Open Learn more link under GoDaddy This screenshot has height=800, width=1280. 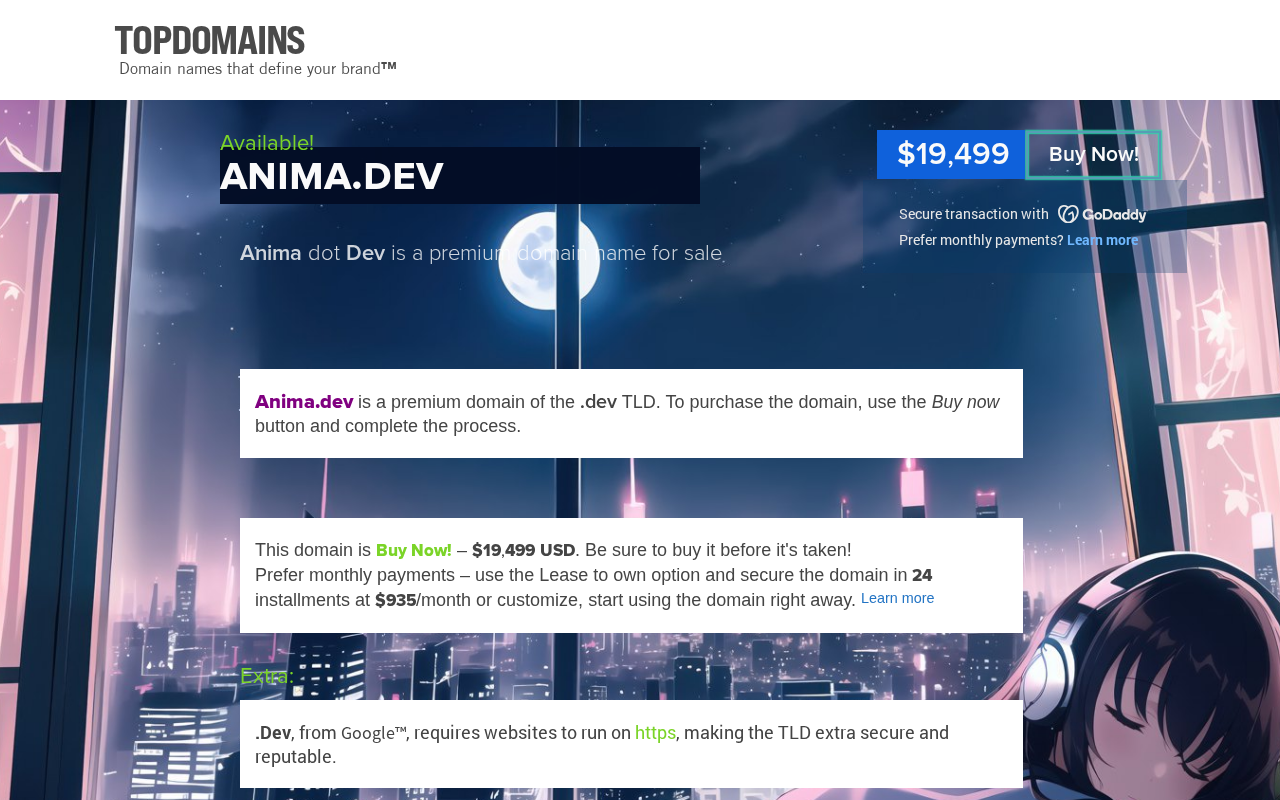point(1102,240)
